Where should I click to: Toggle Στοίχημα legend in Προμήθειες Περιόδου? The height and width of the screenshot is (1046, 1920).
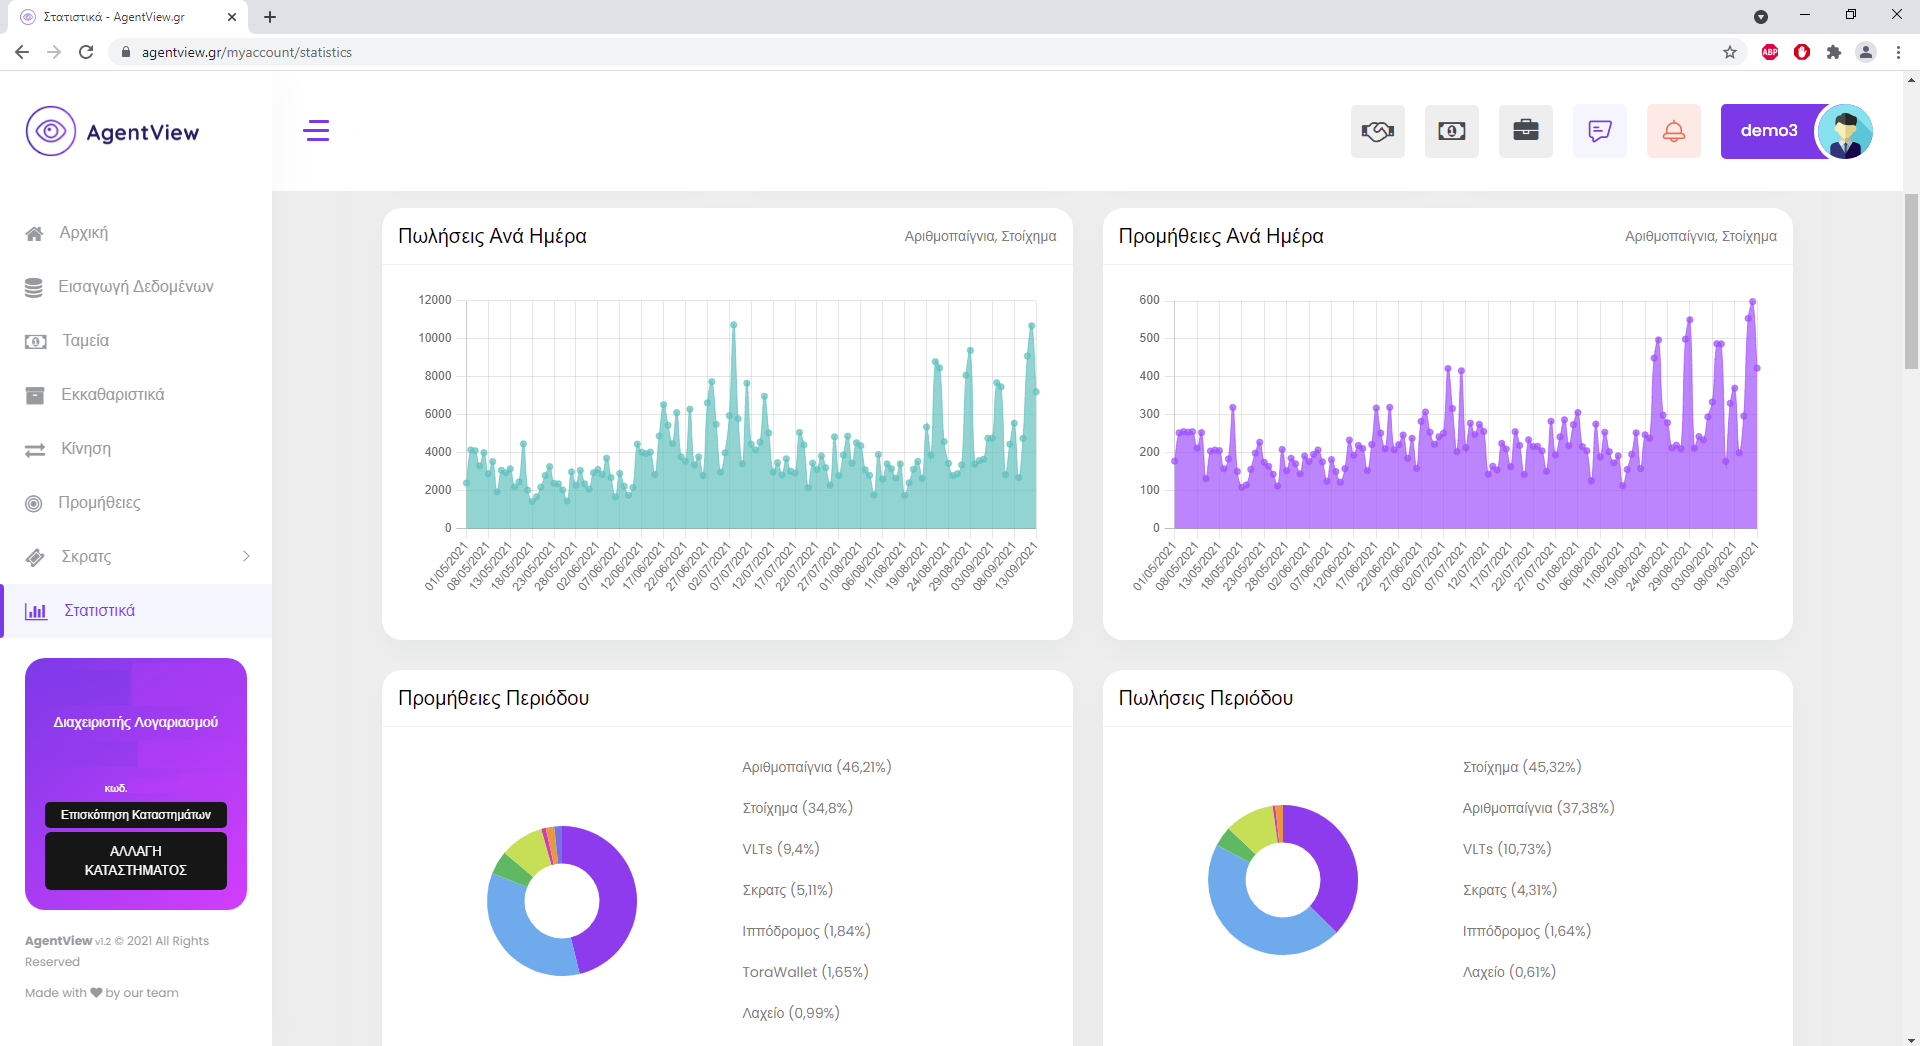pos(797,808)
